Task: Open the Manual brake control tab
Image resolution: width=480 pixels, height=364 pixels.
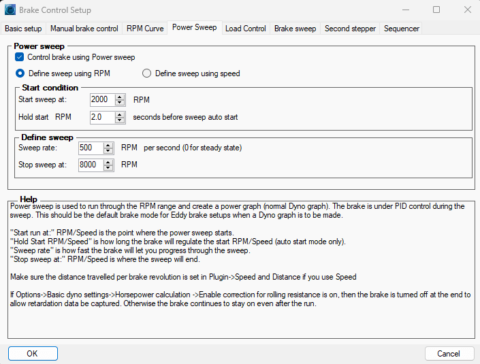Action: pos(84,29)
